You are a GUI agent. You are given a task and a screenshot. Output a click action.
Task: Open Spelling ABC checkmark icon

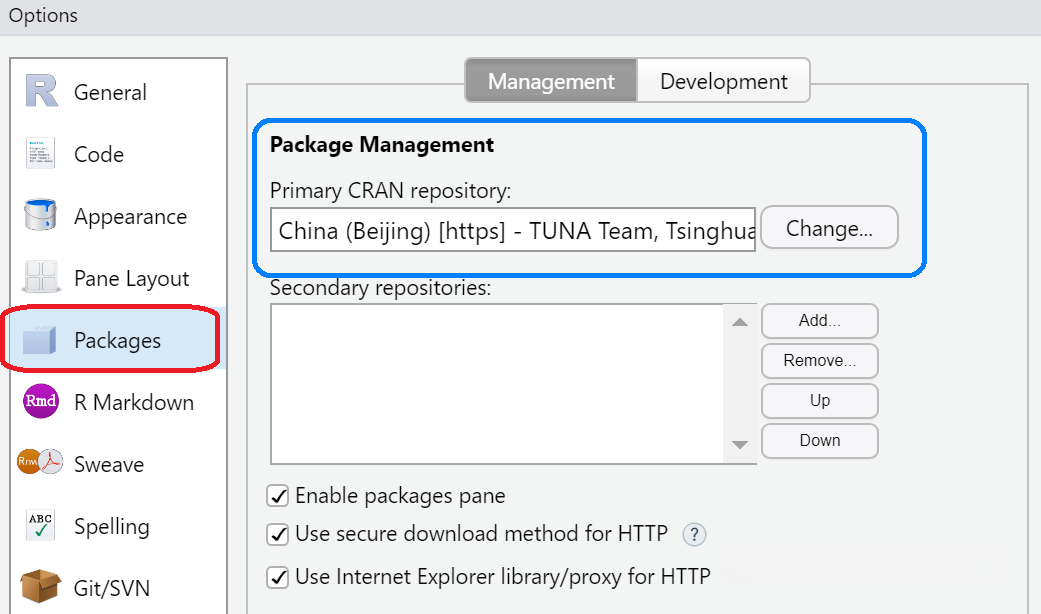click(x=41, y=526)
